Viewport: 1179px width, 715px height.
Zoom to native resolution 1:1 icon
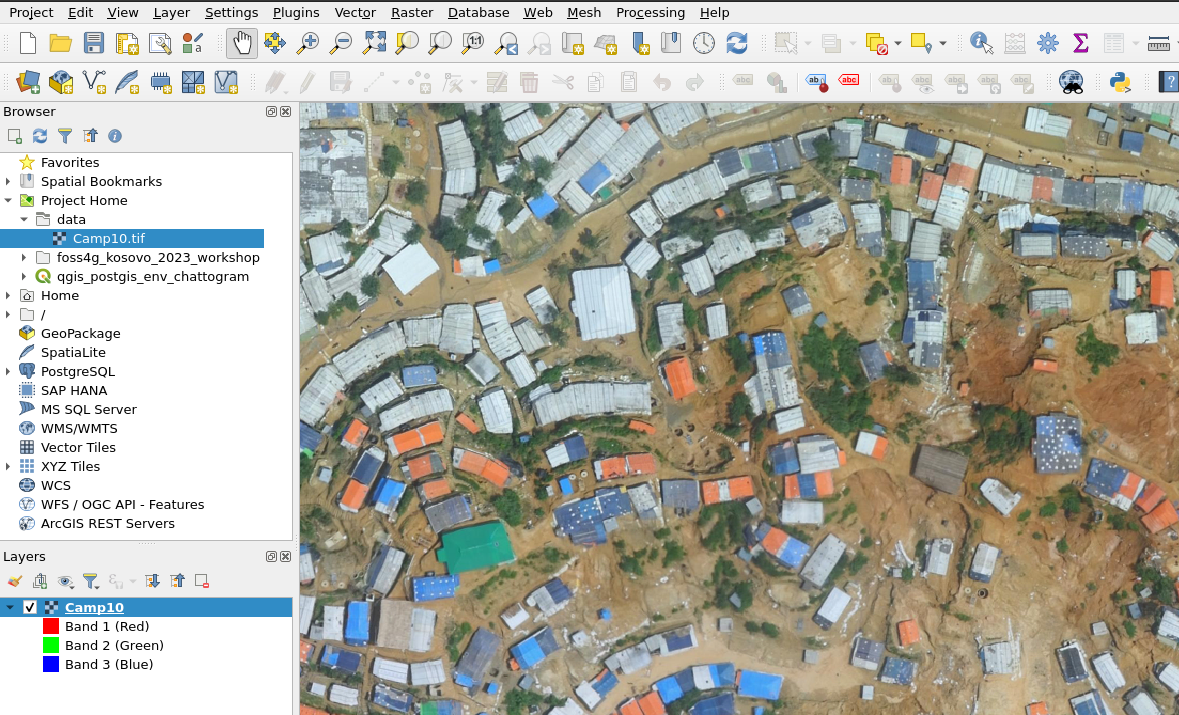[x=473, y=43]
